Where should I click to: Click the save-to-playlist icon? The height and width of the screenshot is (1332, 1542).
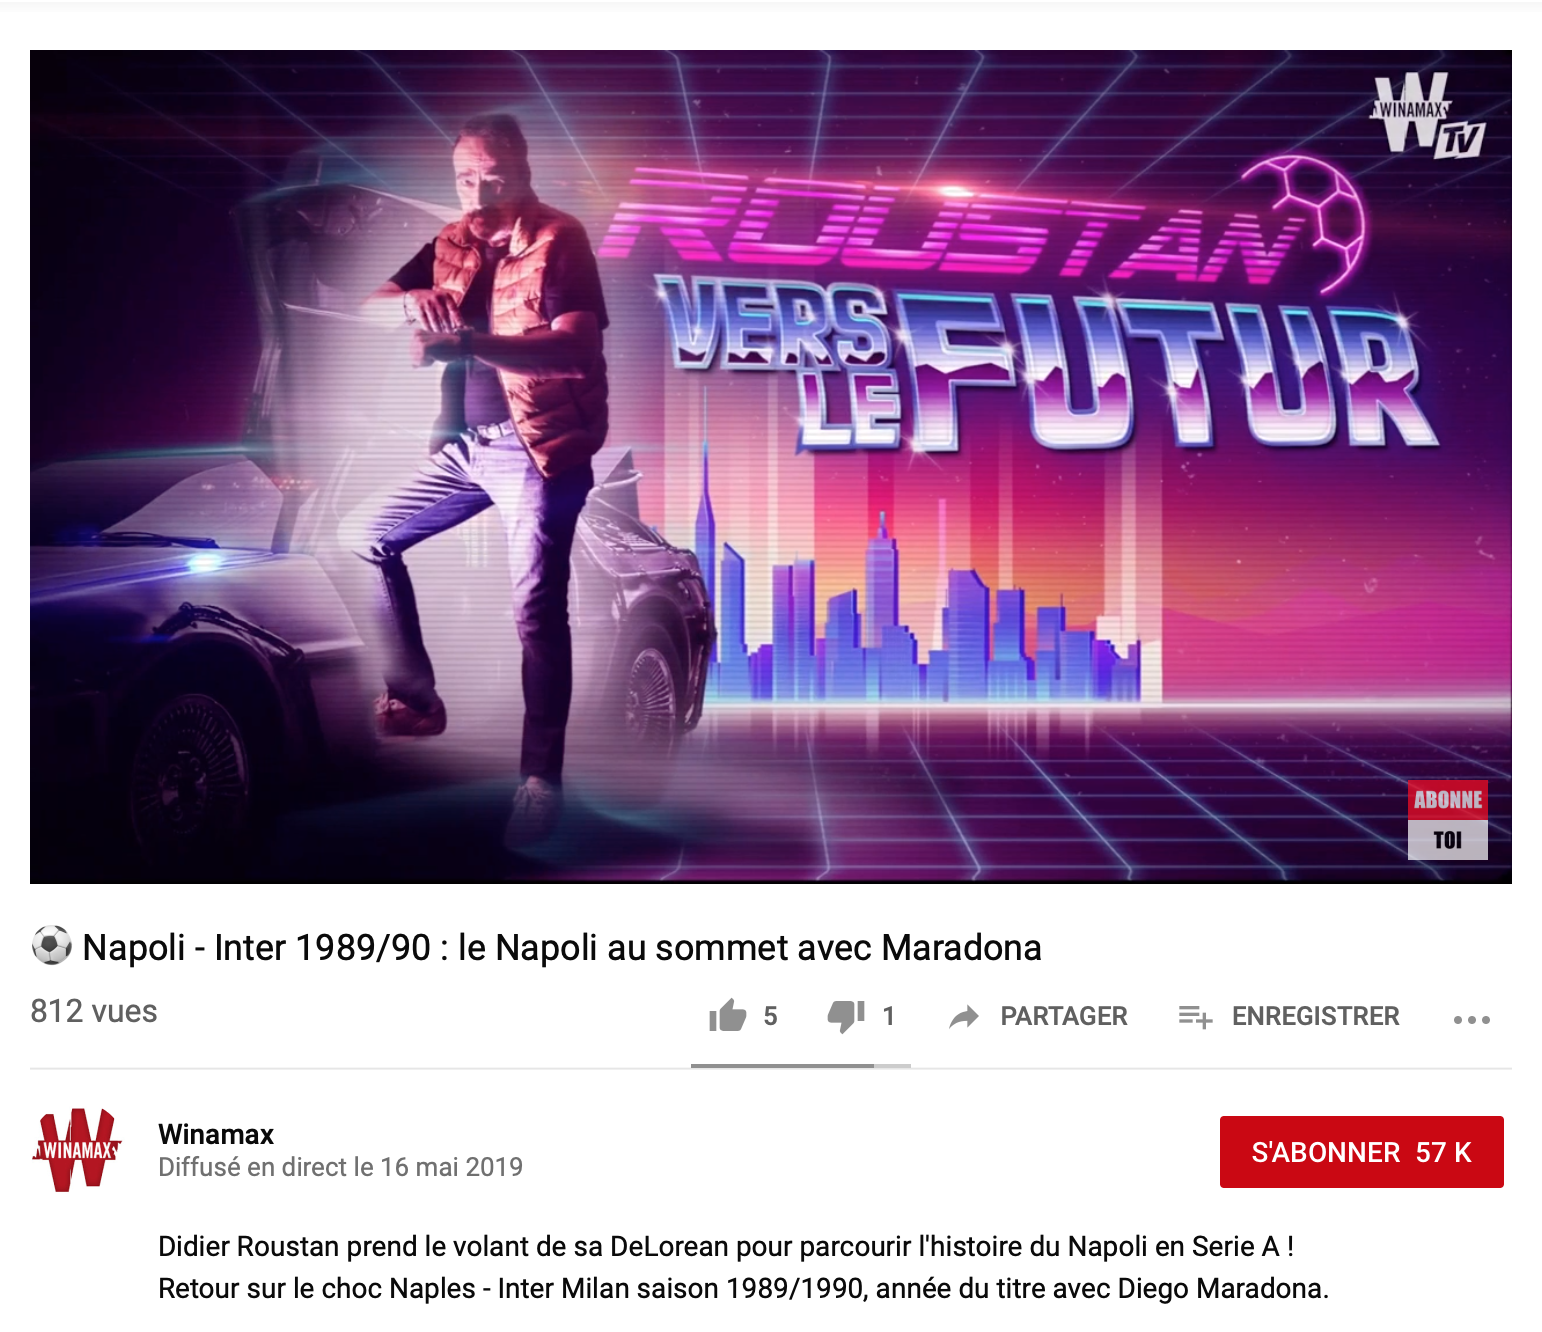(1195, 1017)
